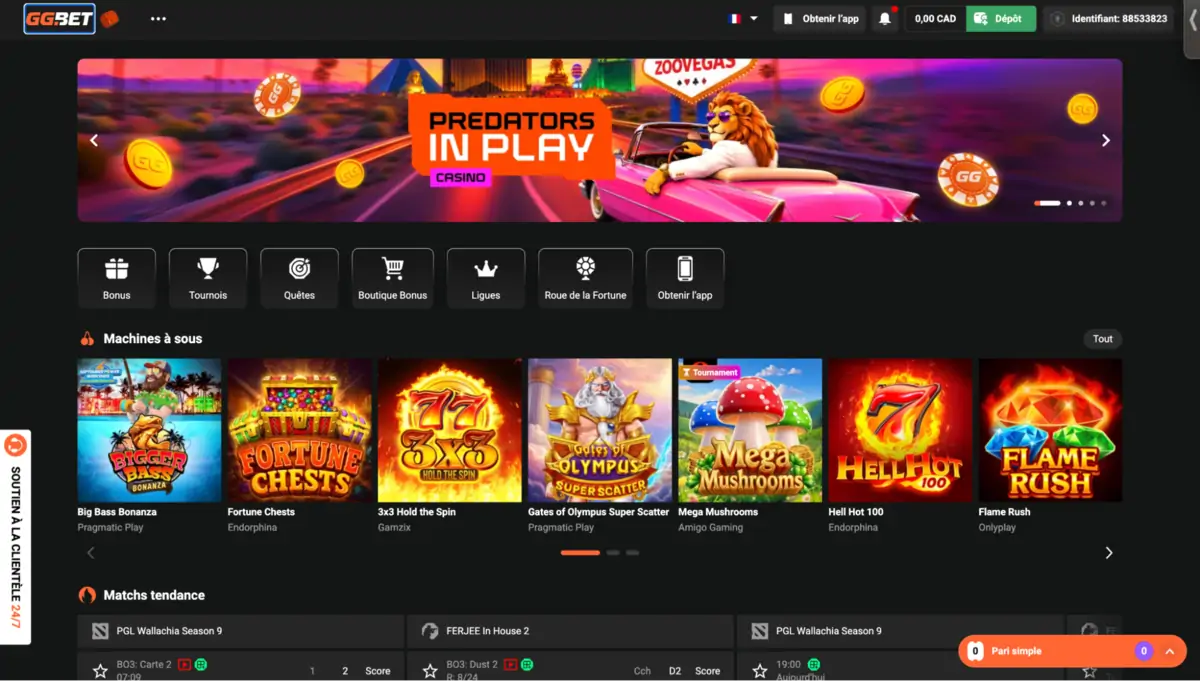1200x681 pixels.
Task: Select the third slots carousel indicator
Action: [x=632, y=552]
